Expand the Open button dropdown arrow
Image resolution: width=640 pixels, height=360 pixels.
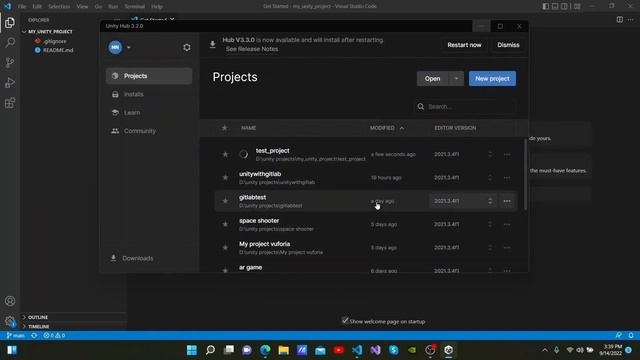(x=456, y=78)
